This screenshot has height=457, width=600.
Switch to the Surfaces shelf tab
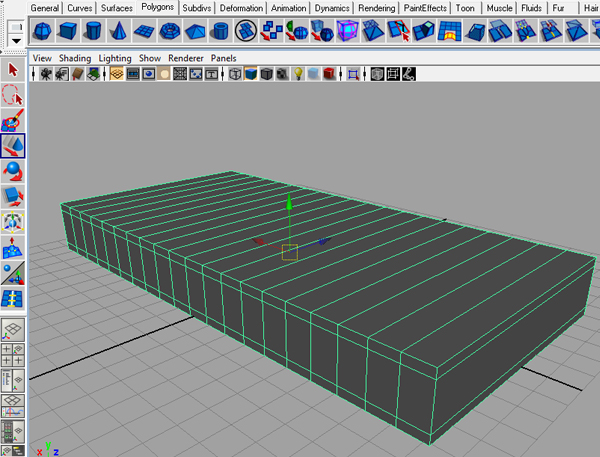[116, 7]
